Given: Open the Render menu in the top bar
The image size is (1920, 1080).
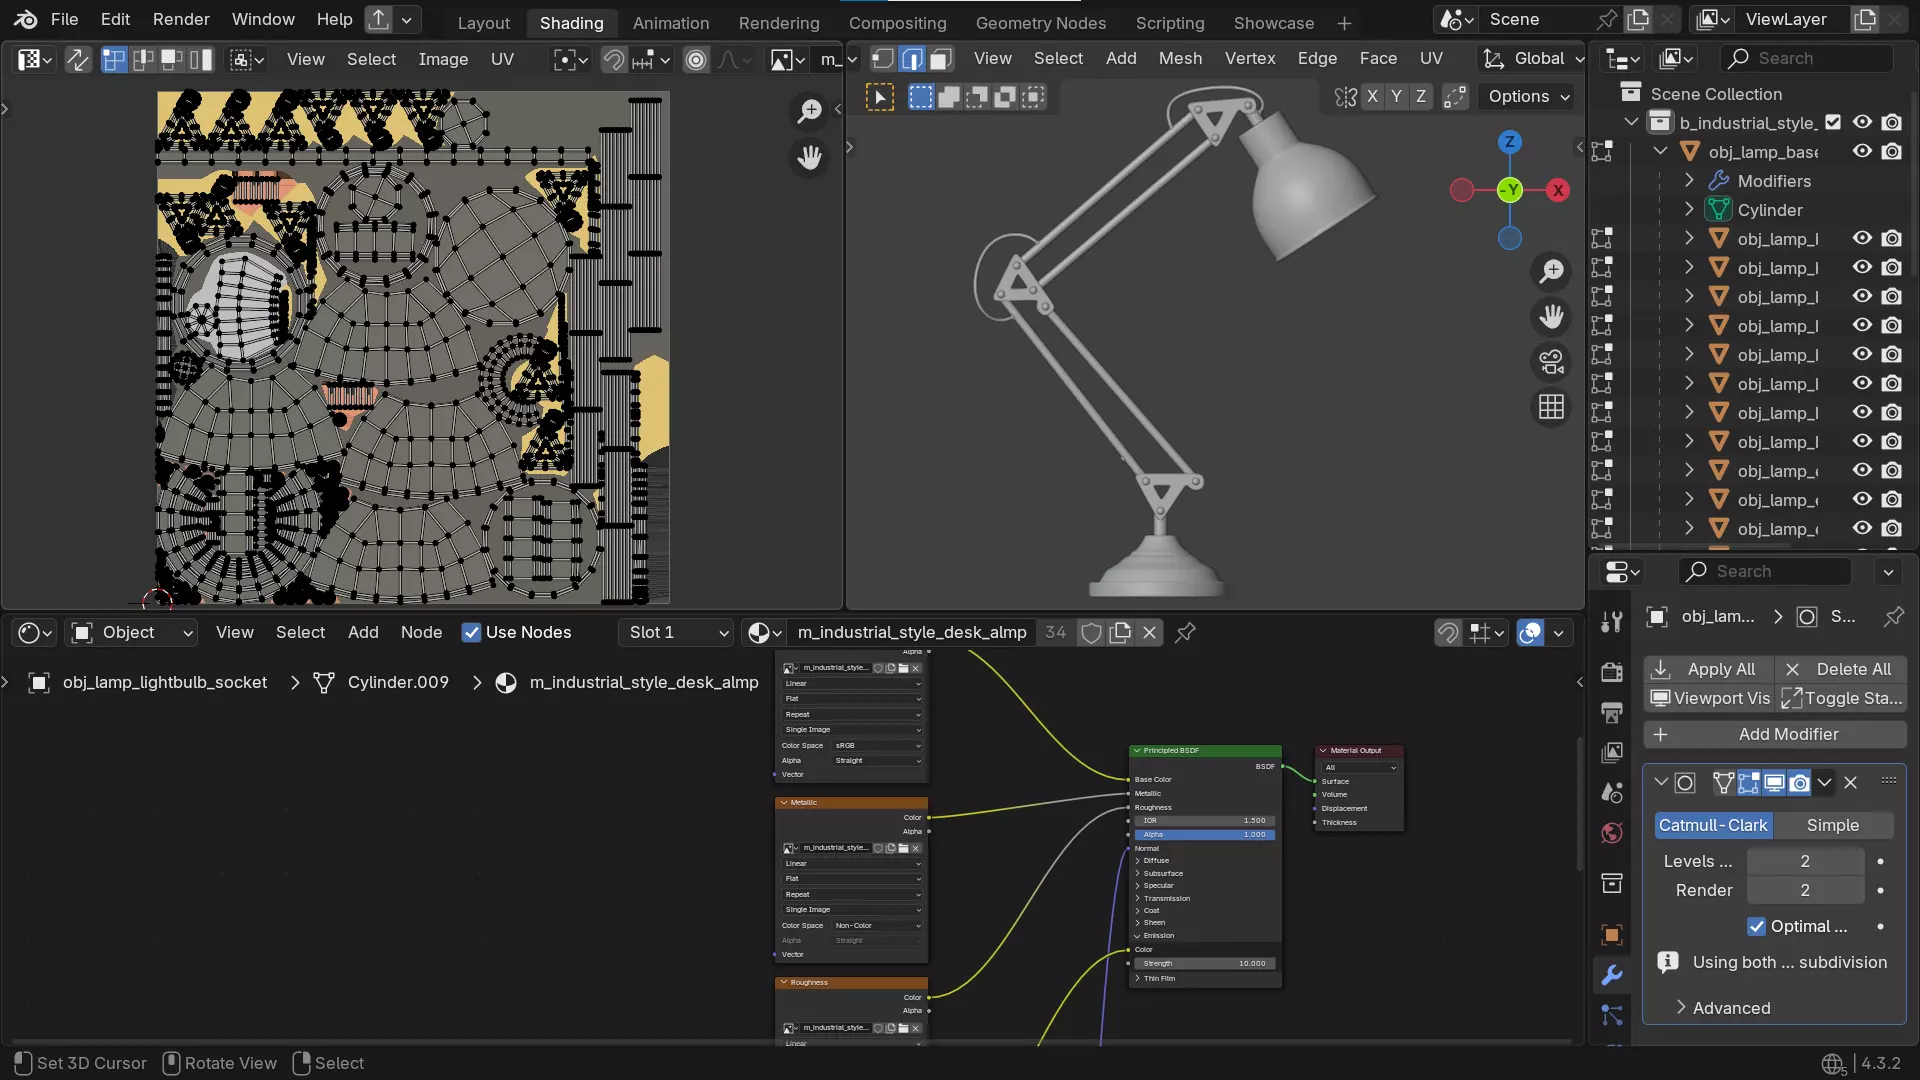Looking at the screenshot, I should click(181, 19).
